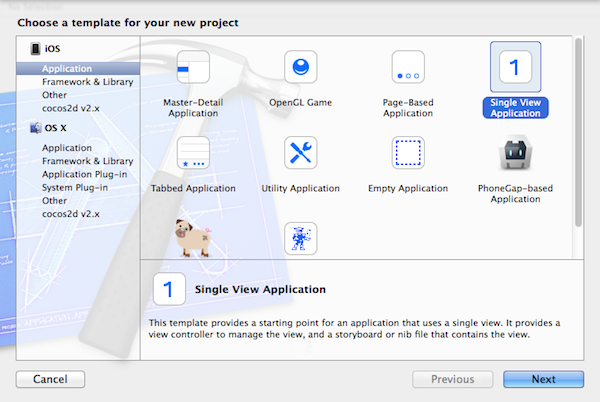
Task: Choose the OpenGL Game template icon
Action: click(299, 71)
